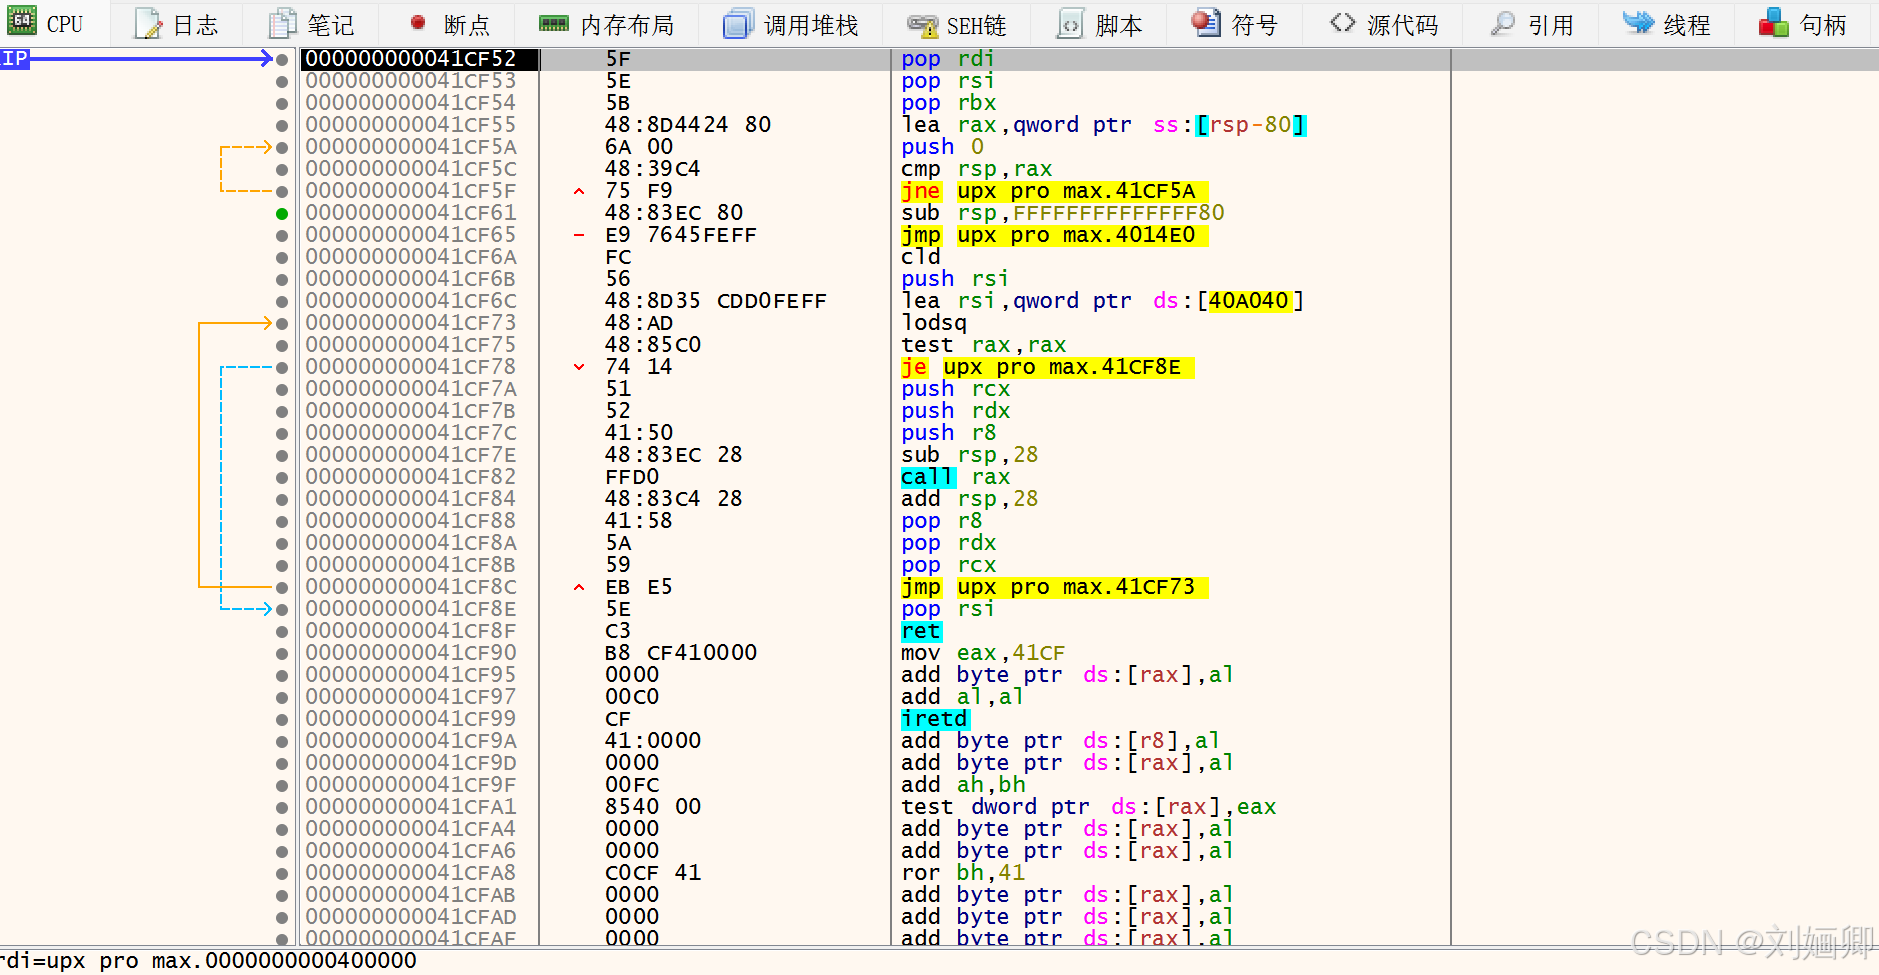
Task: Open the 源代码 (Source) view
Action: coord(1381,23)
